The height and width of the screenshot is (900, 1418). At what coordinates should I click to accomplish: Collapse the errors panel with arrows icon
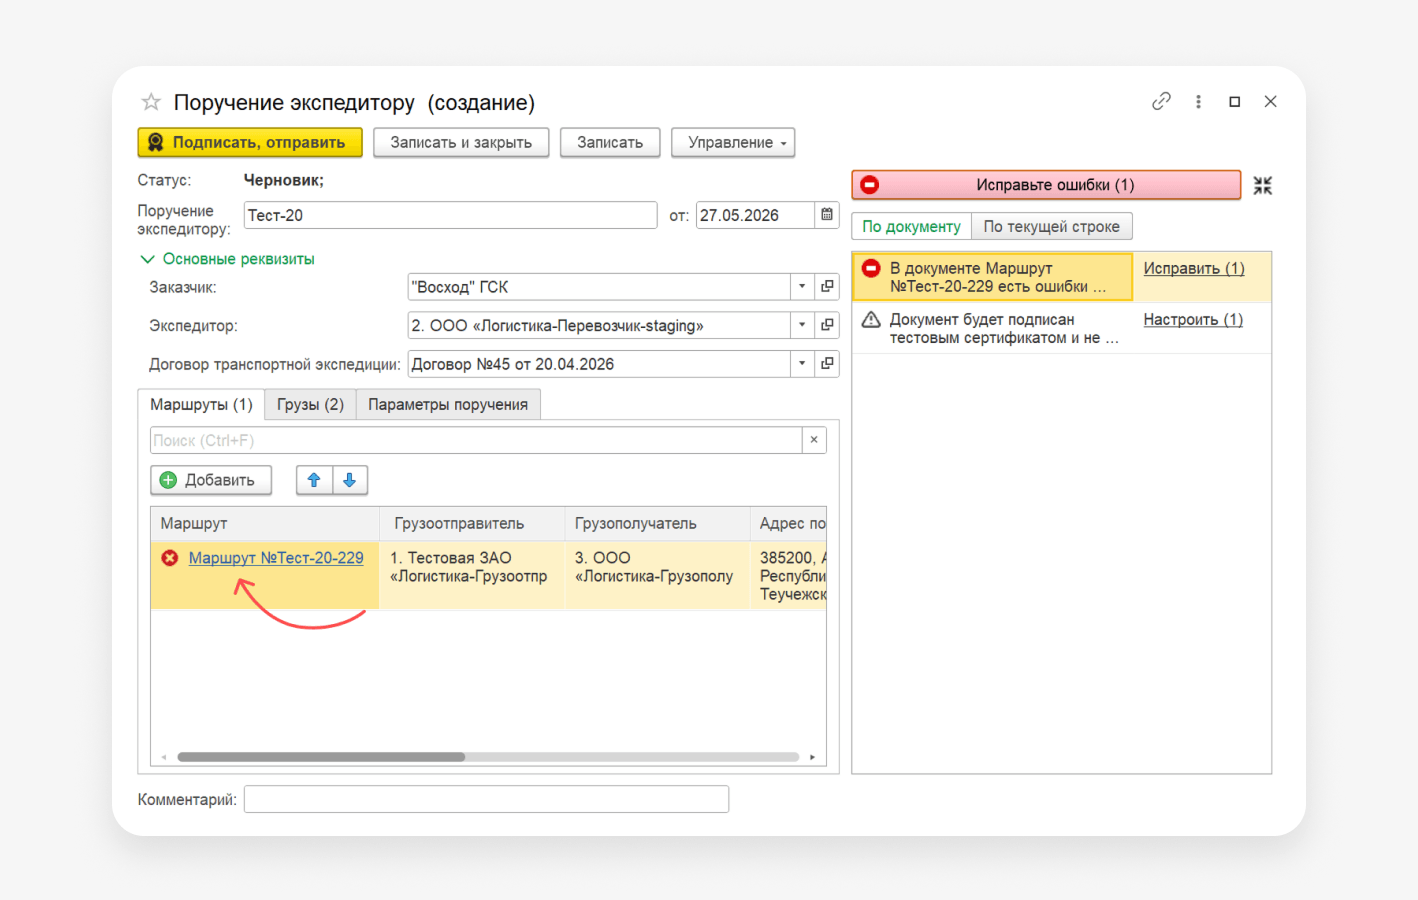[x=1263, y=186]
